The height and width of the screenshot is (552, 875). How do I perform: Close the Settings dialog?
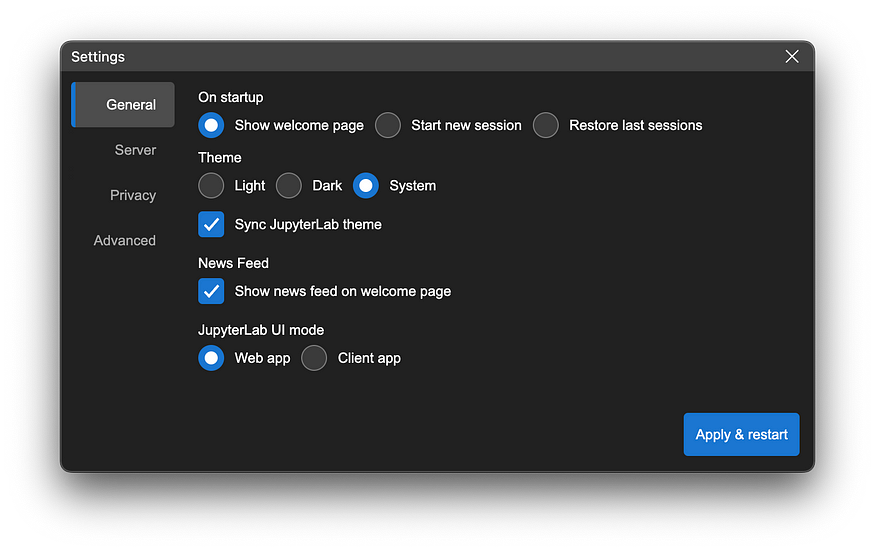[x=792, y=56]
